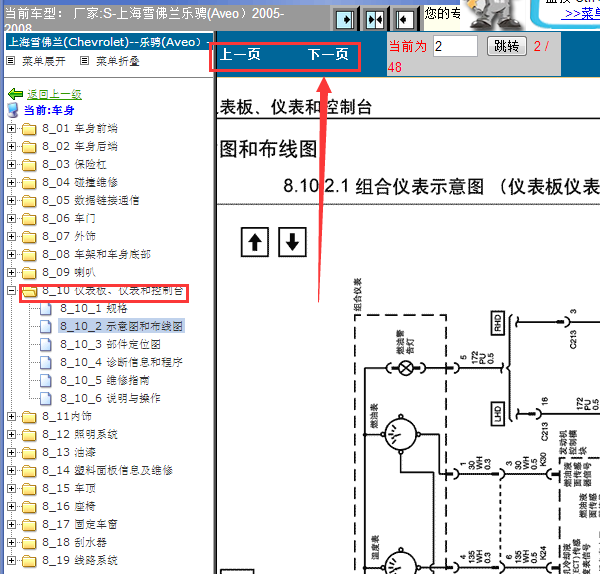Click the 菜单展开 text
This screenshot has height=574, width=600.
coord(44,61)
